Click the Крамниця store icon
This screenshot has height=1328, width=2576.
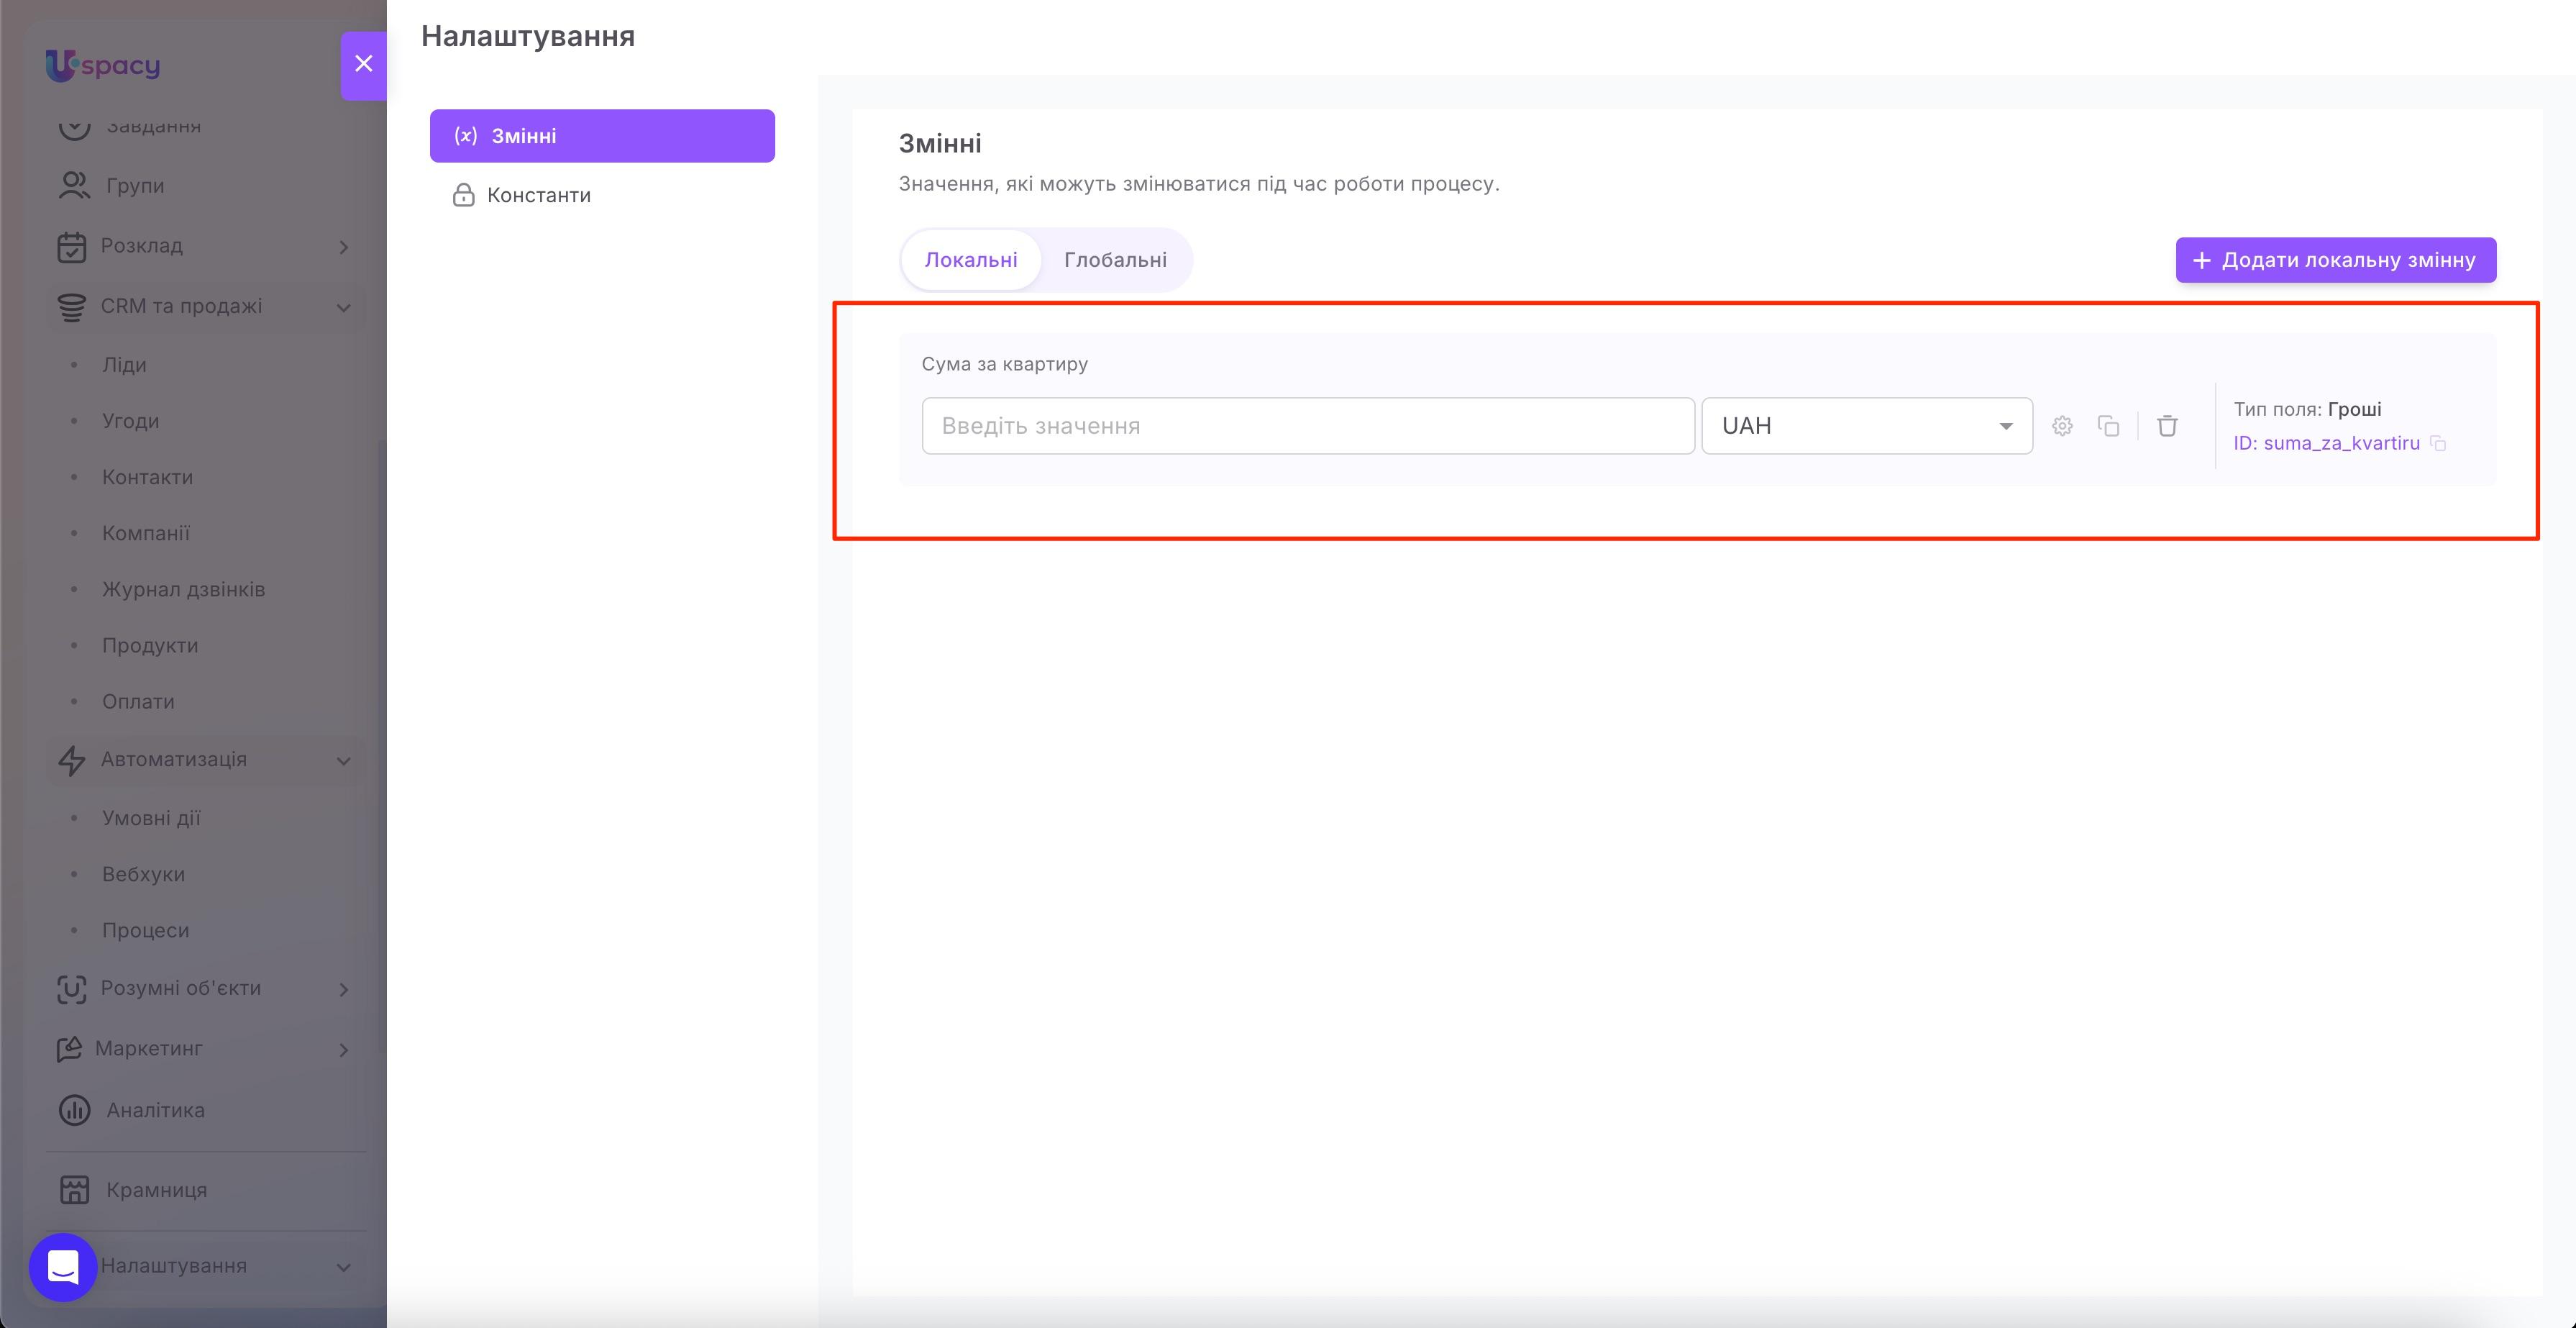coord(74,1190)
